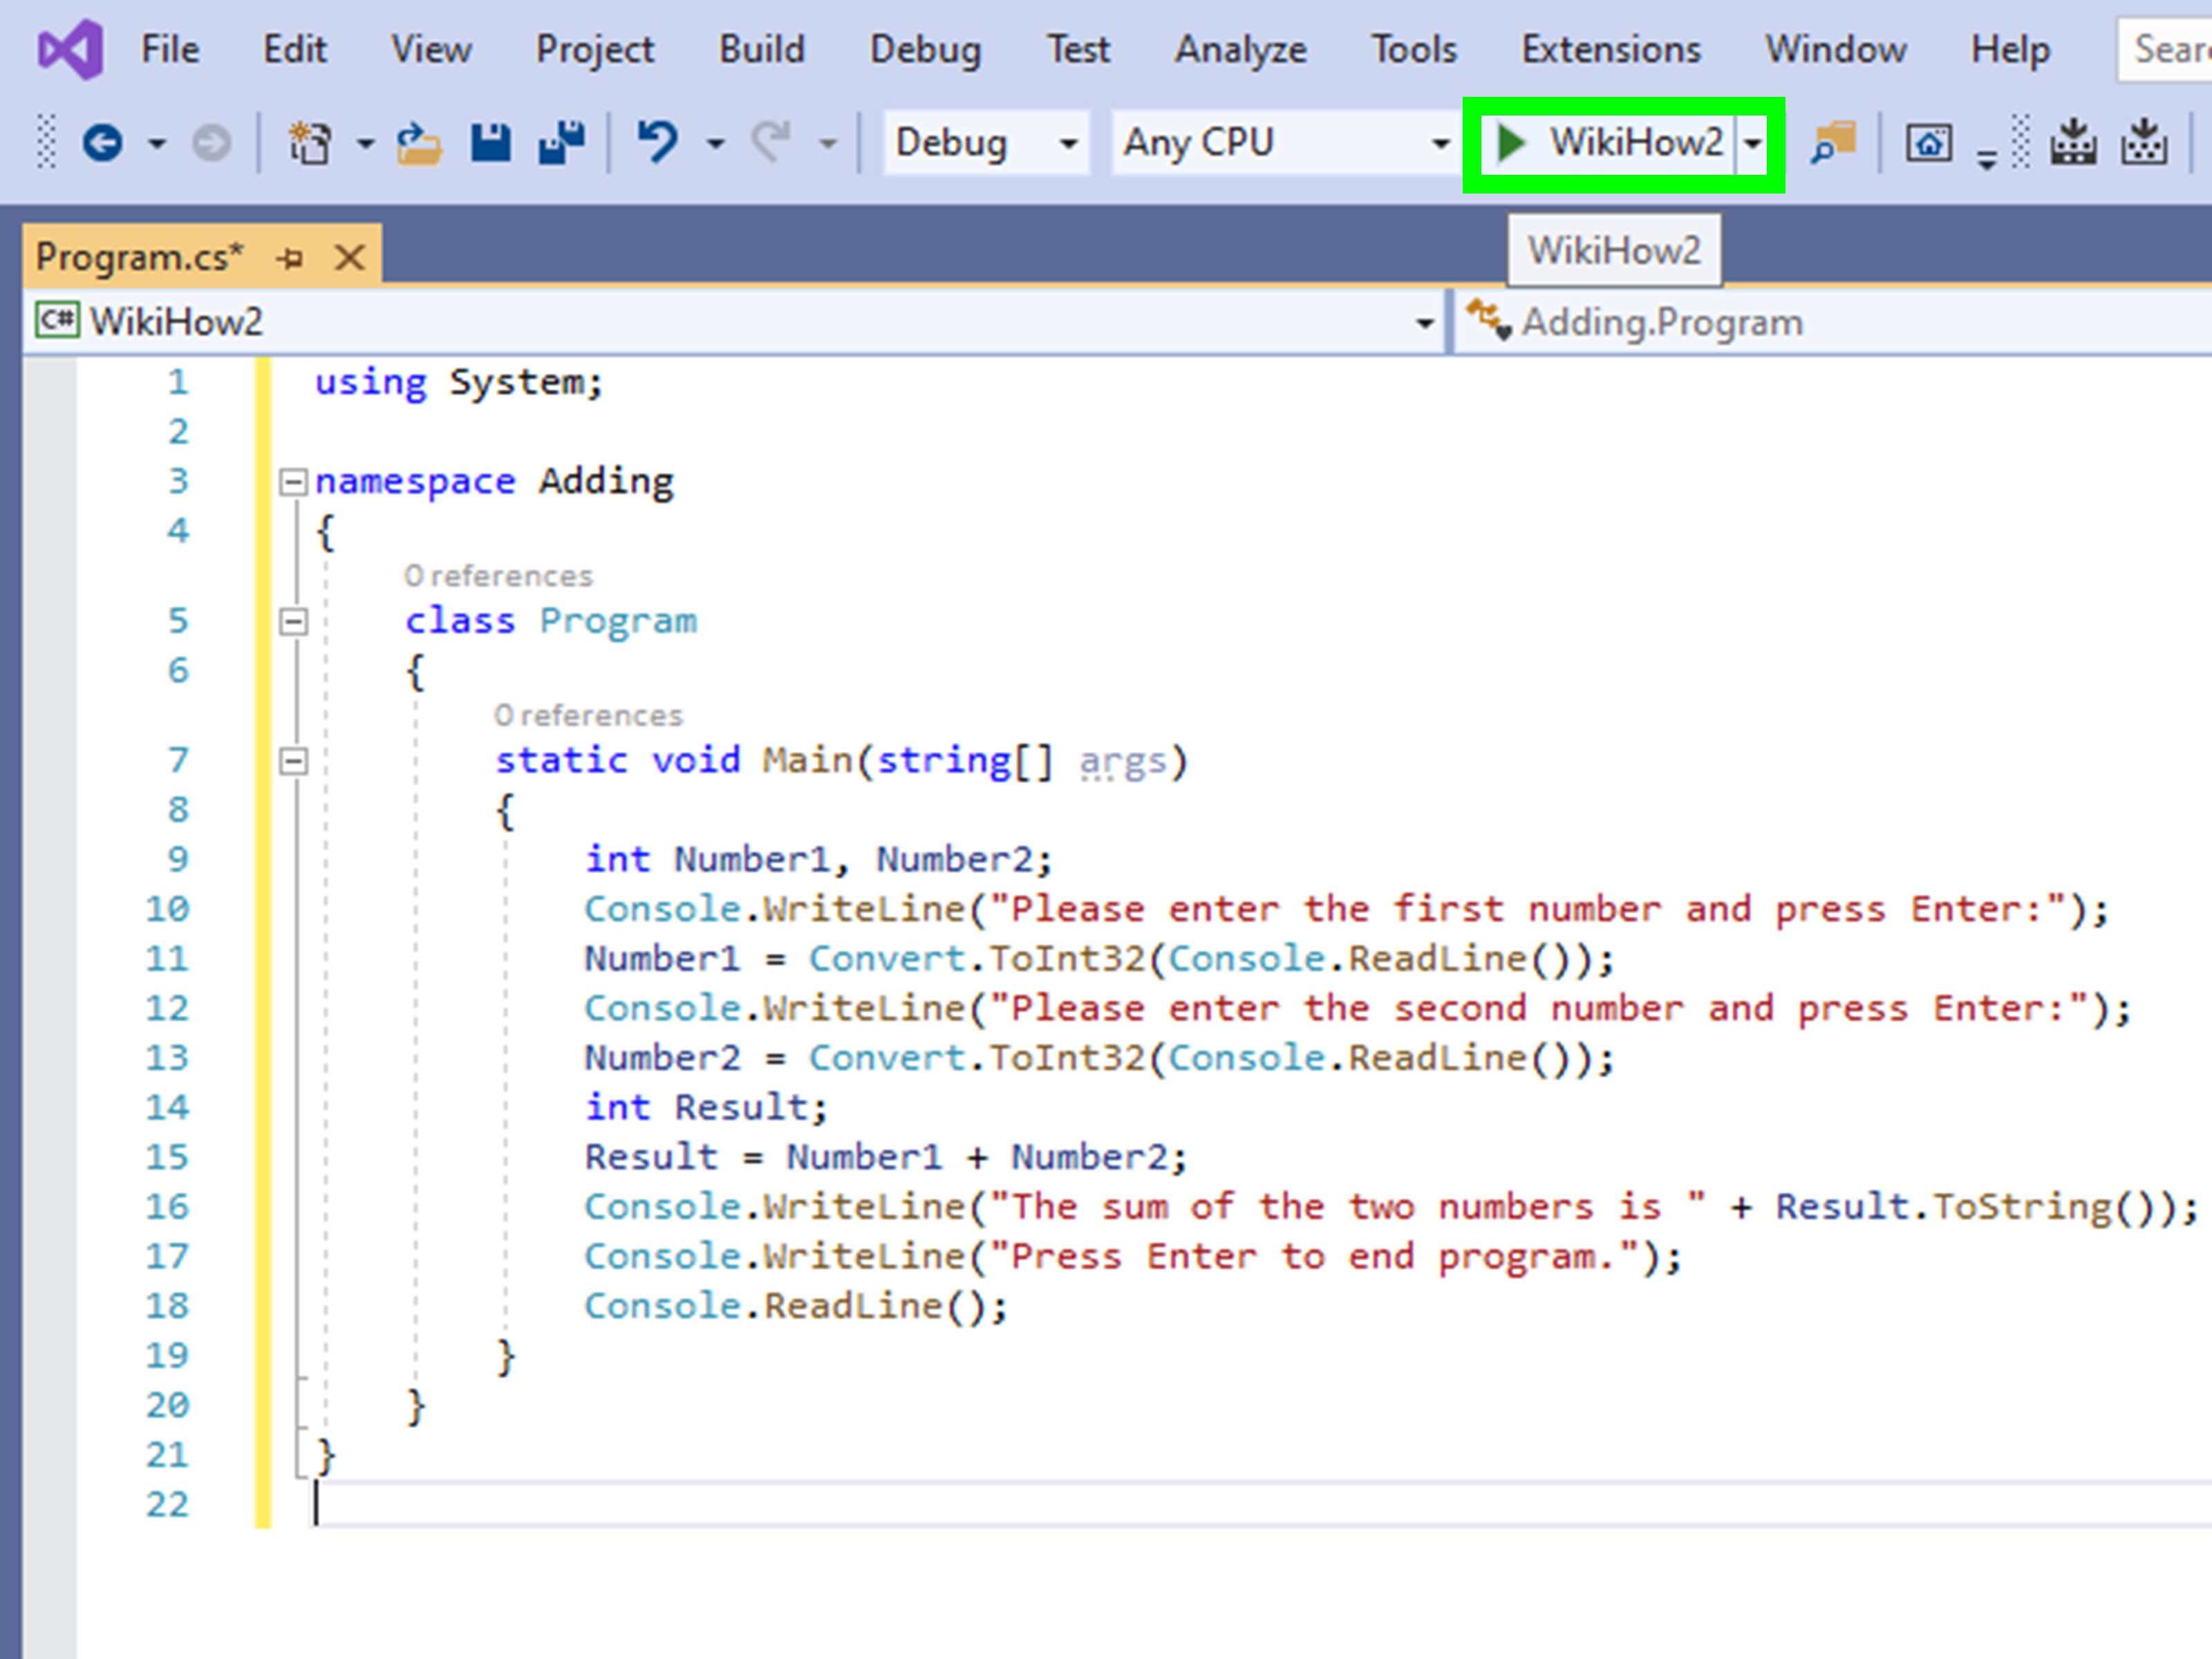Screen dimensions: 2212x1659
Task: Open the View menu
Action: 431,49
